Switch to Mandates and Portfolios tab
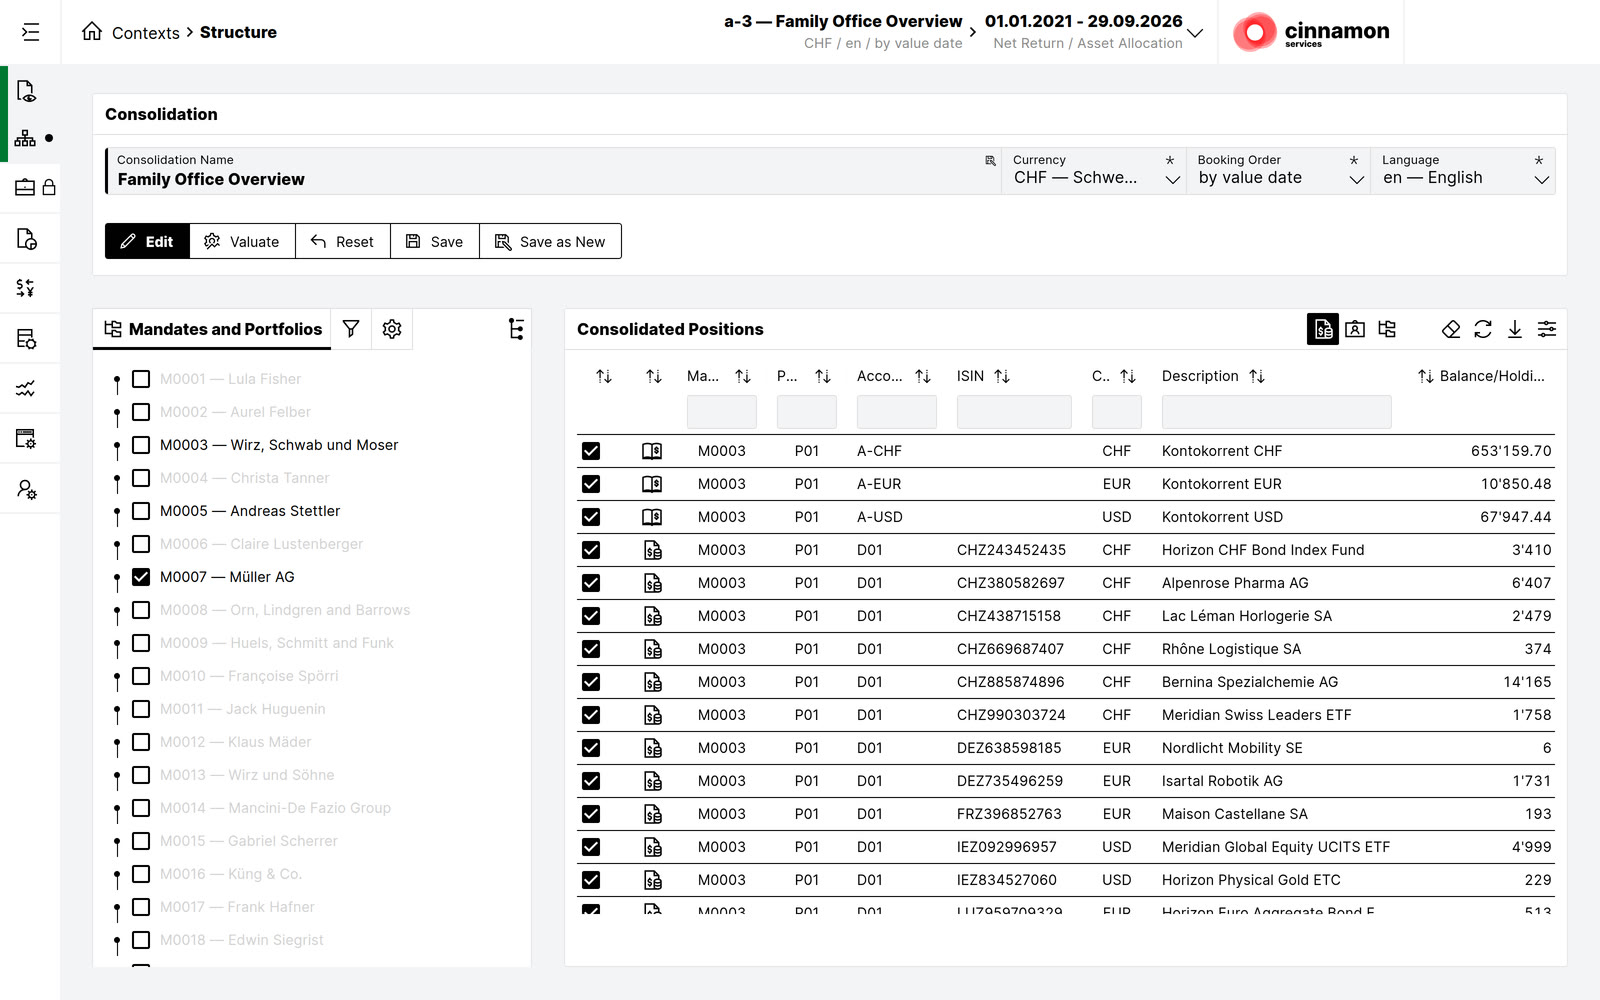 212,329
